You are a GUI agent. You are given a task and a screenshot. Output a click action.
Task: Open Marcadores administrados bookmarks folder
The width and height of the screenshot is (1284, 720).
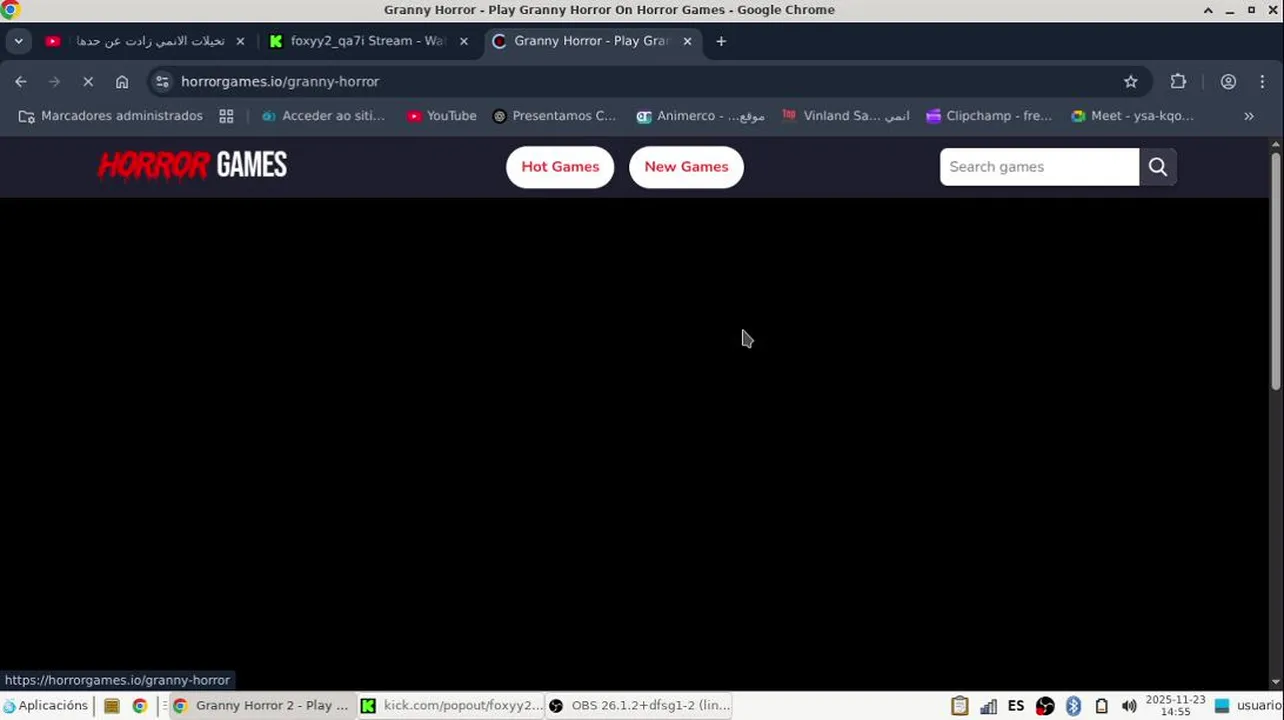(x=111, y=116)
